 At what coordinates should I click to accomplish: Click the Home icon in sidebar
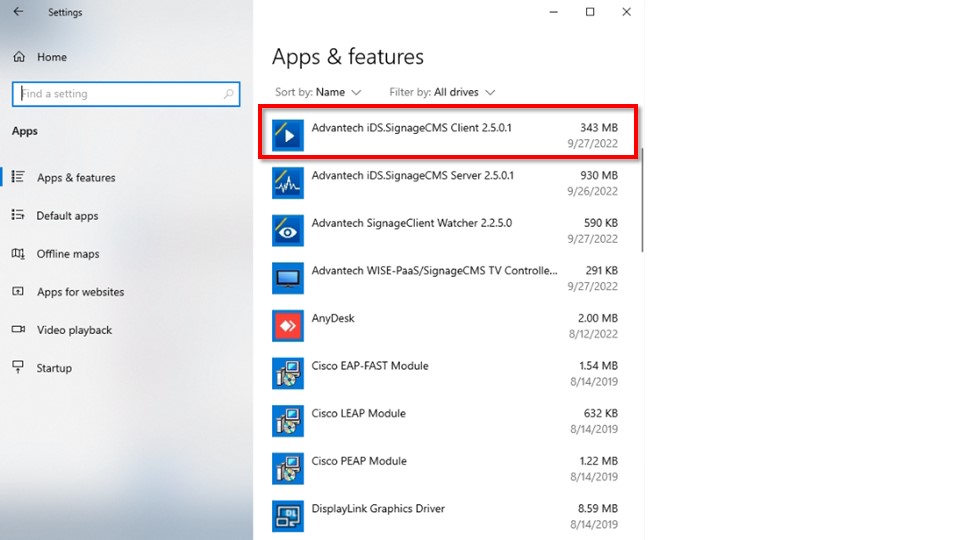click(19, 57)
